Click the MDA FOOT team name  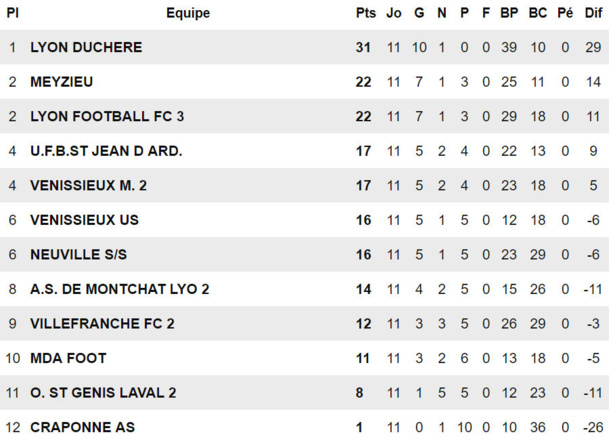point(68,358)
